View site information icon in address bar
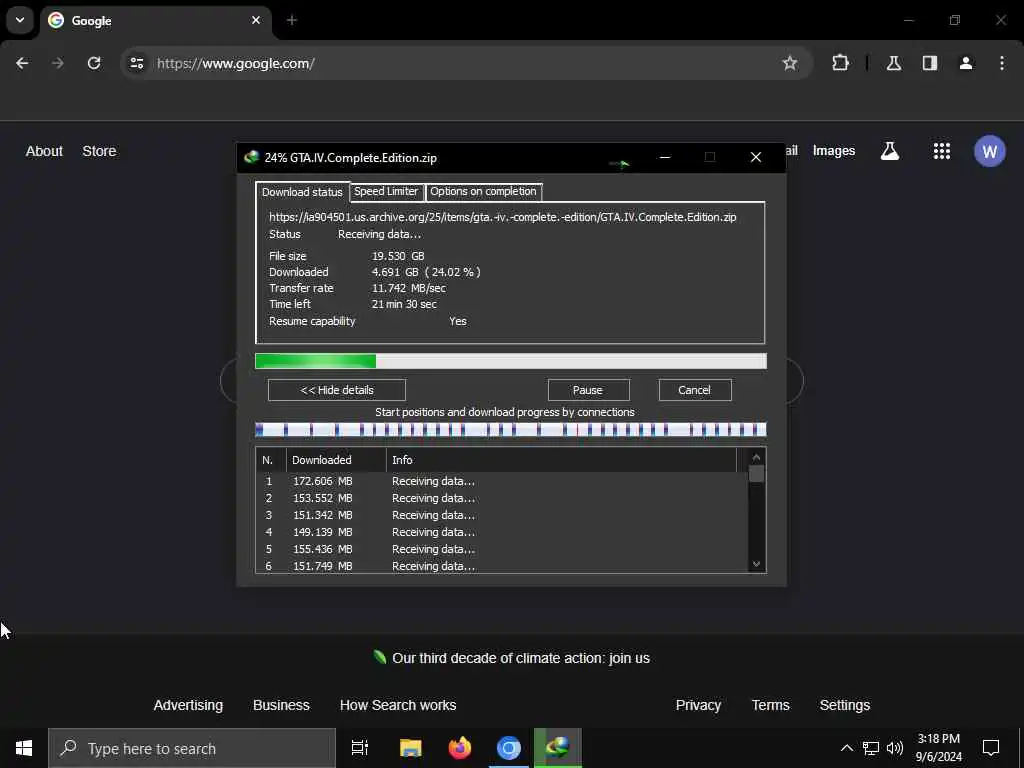1024x768 pixels. [x=136, y=63]
